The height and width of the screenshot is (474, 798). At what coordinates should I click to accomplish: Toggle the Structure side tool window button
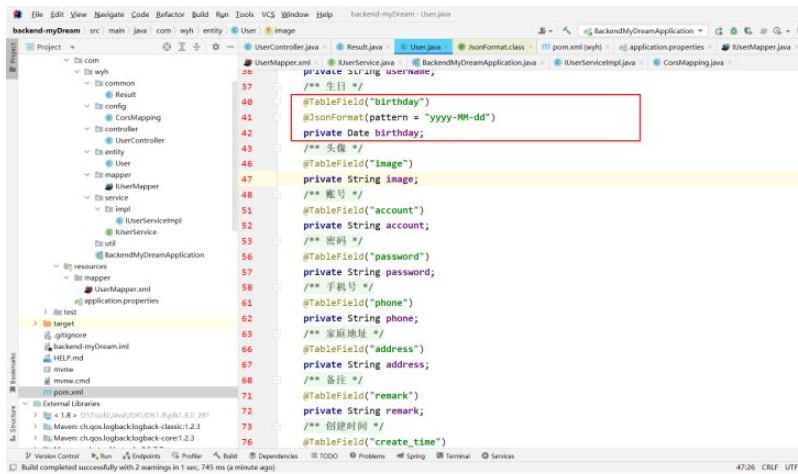click(12, 424)
